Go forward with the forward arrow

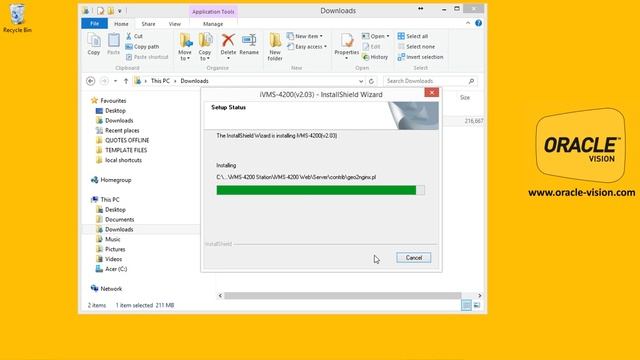pos(104,81)
